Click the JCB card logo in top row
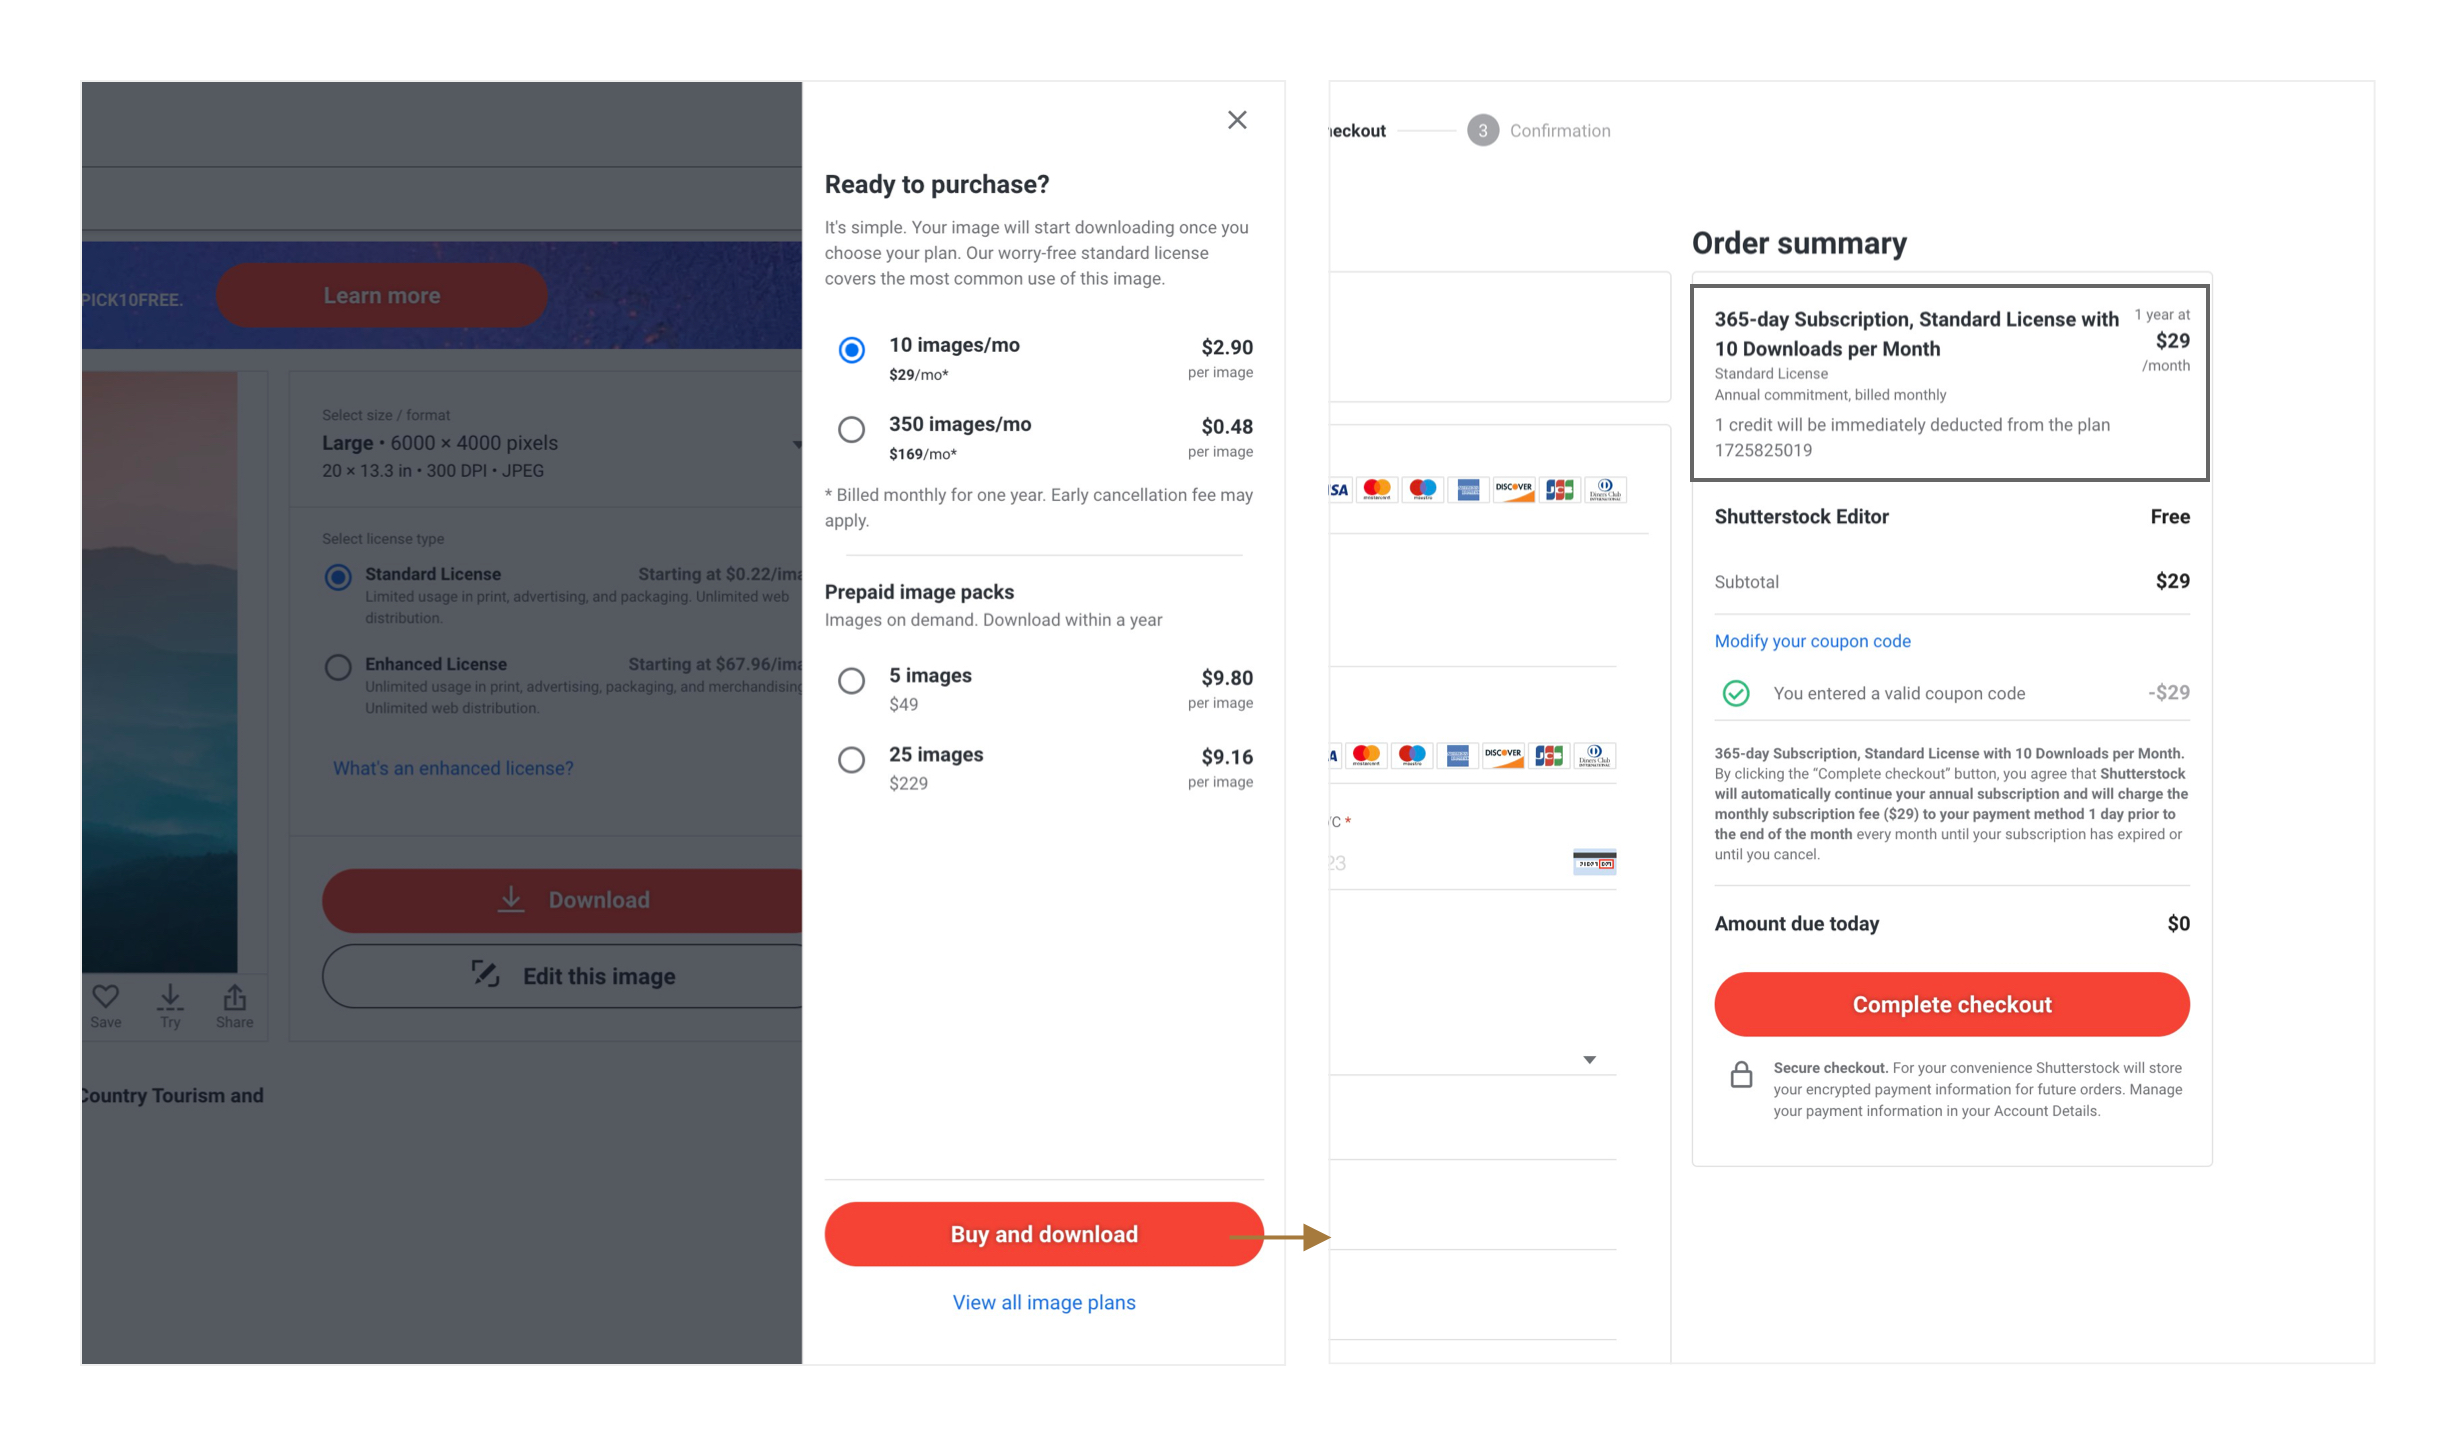The image size is (2460, 1446). tap(1559, 489)
